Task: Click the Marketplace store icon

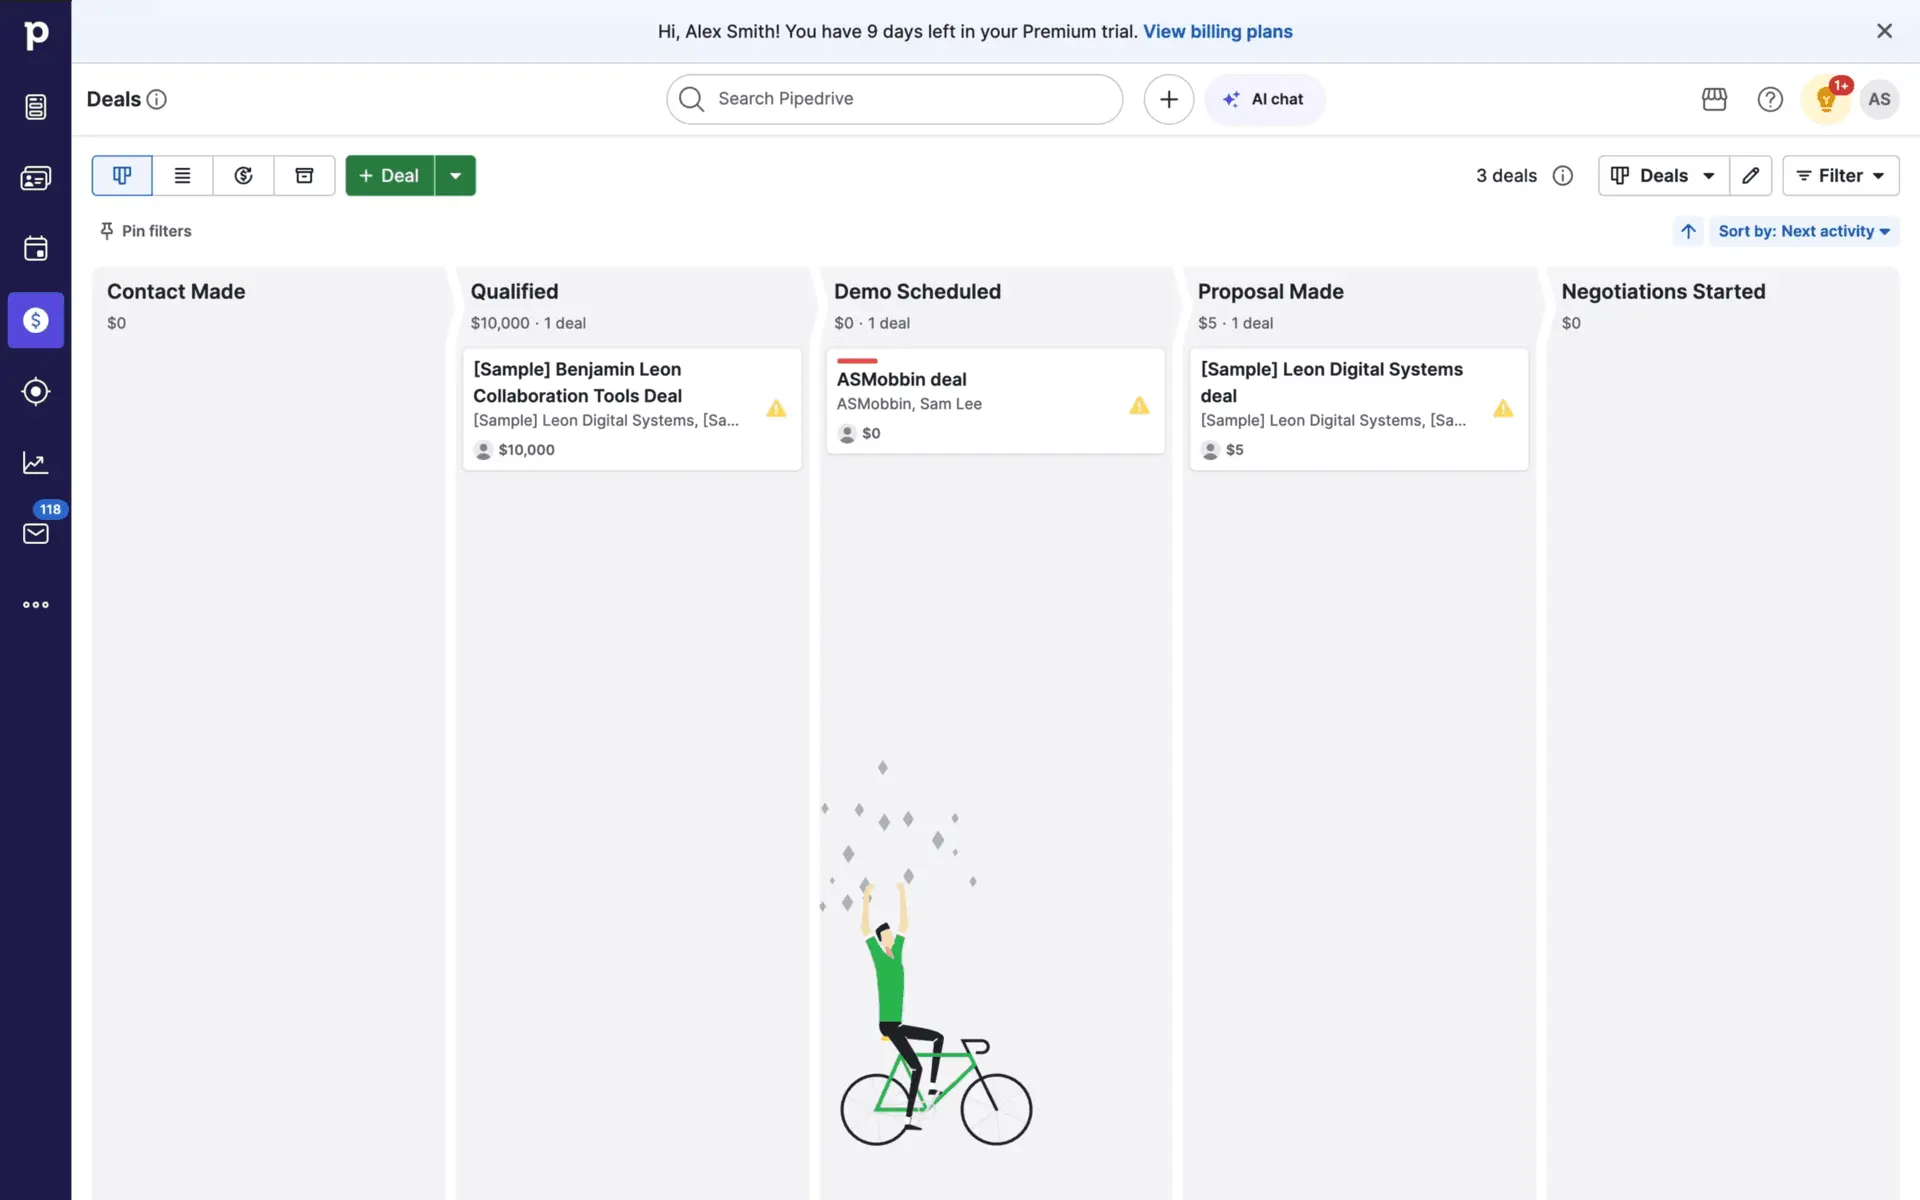Action: pyautogui.click(x=1714, y=99)
